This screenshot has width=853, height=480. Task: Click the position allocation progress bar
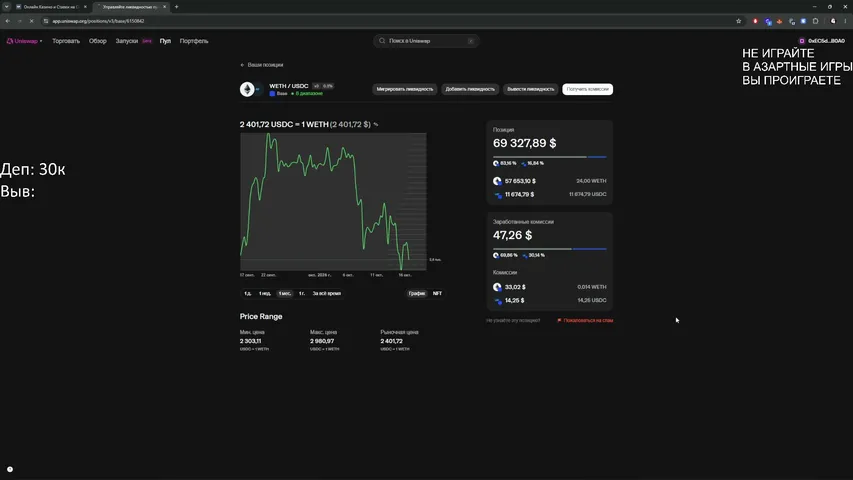(549, 157)
